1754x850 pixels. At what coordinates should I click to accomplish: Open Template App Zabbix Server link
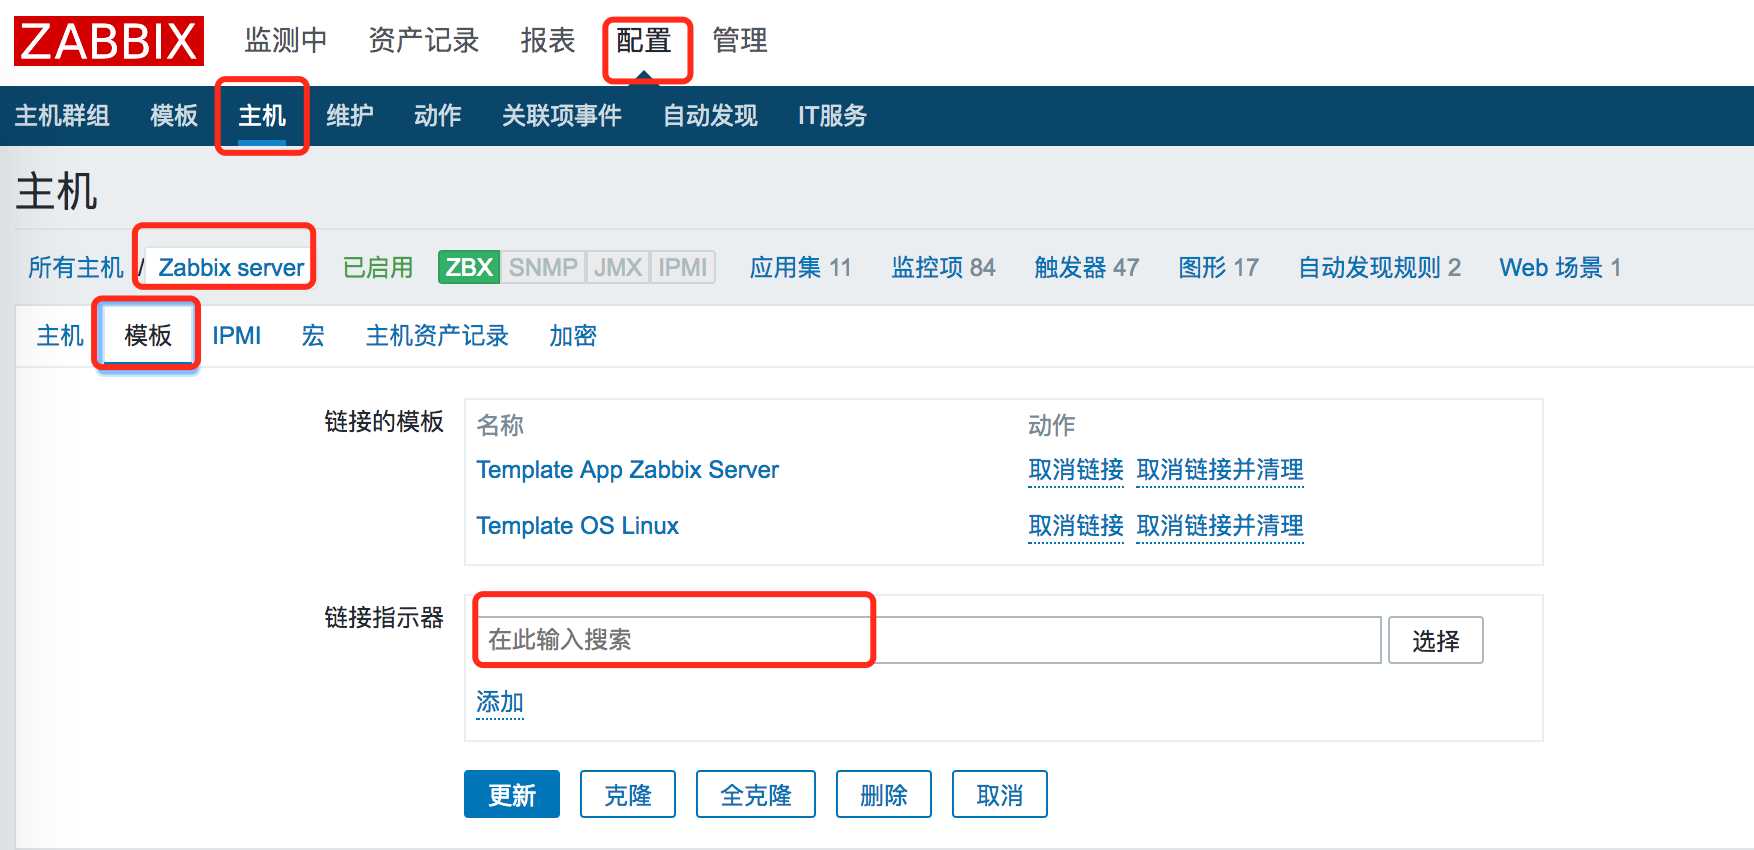[x=627, y=470]
